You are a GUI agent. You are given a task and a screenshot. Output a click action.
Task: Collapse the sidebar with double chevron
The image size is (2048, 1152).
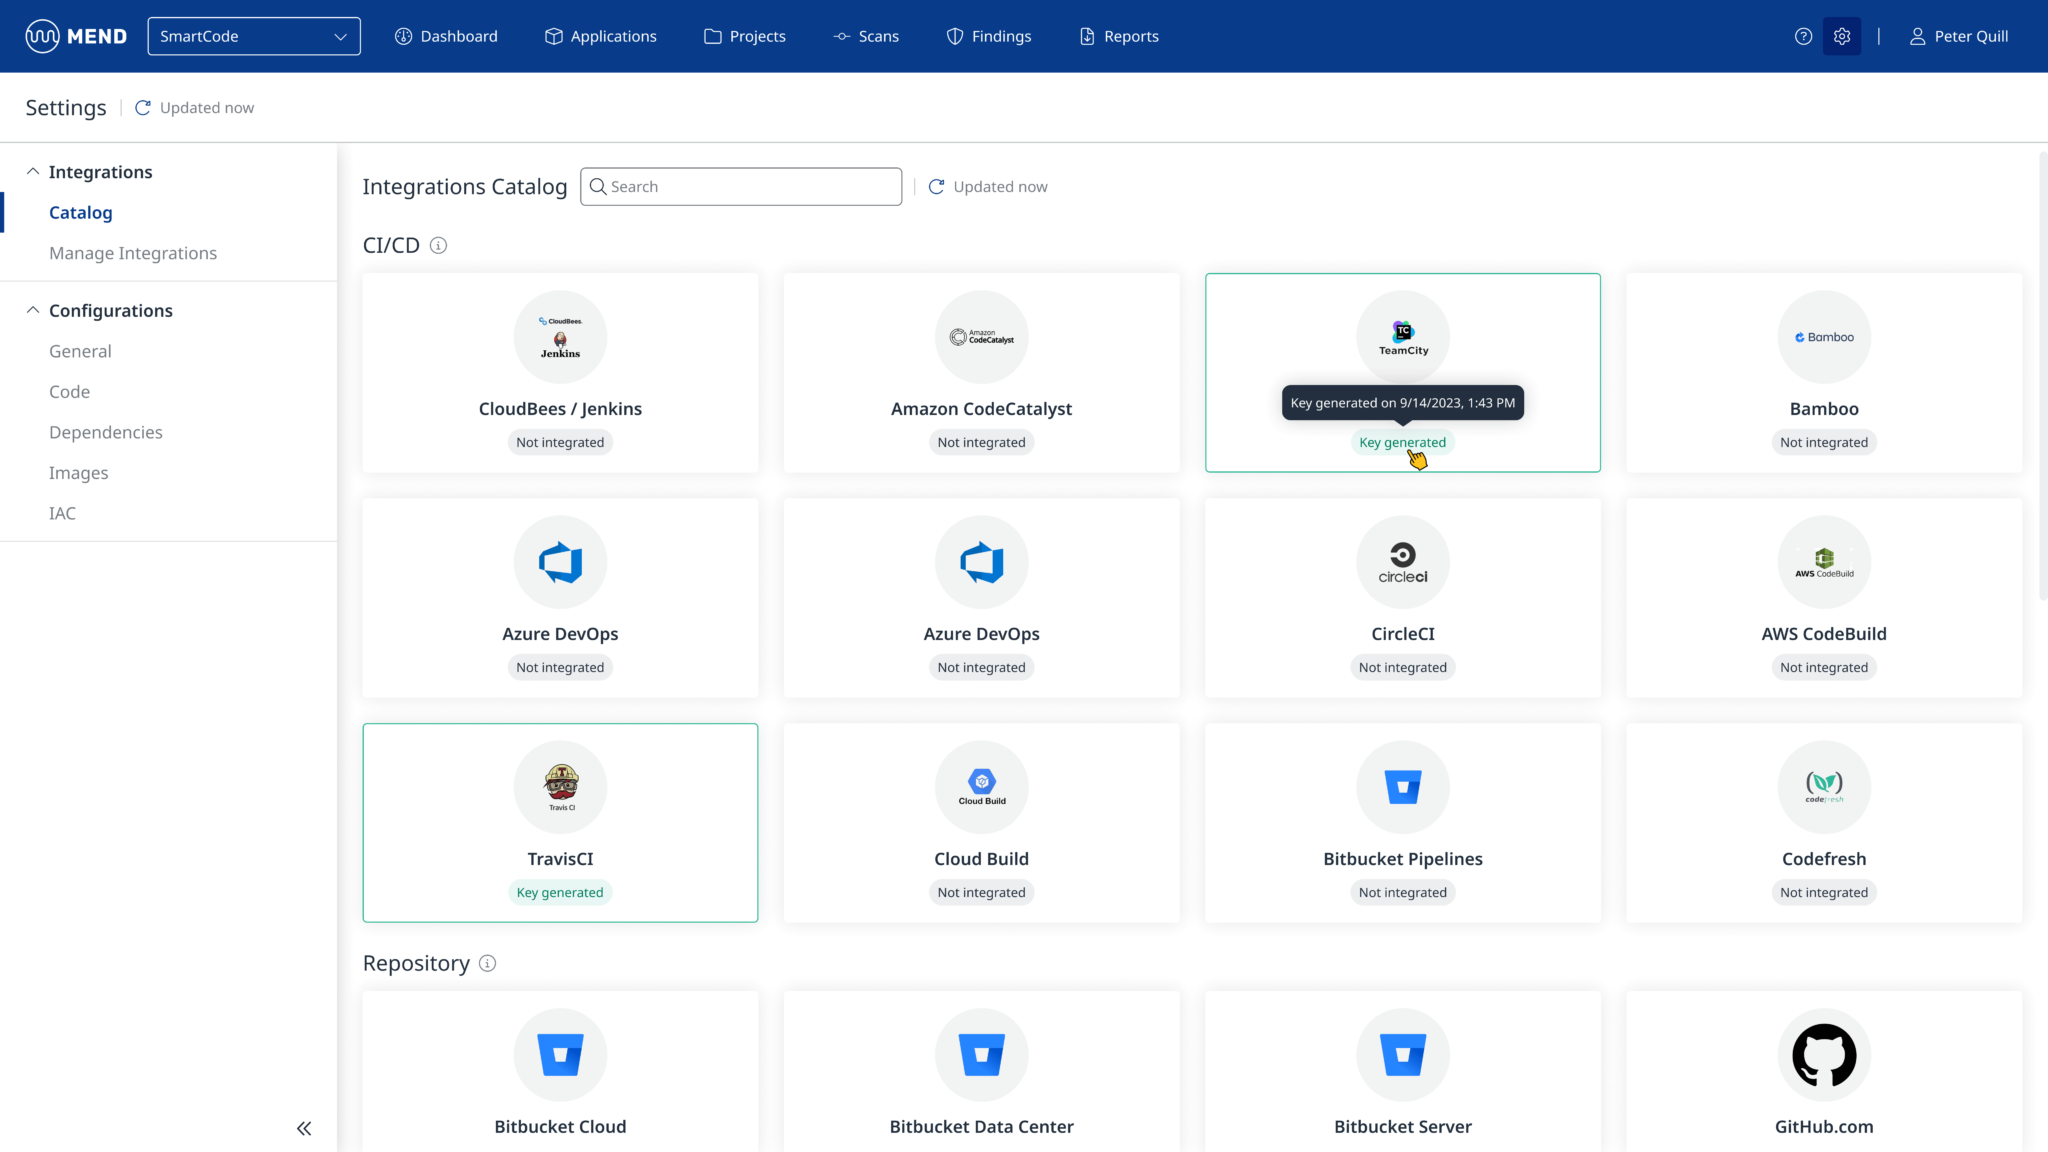[x=304, y=1129]
